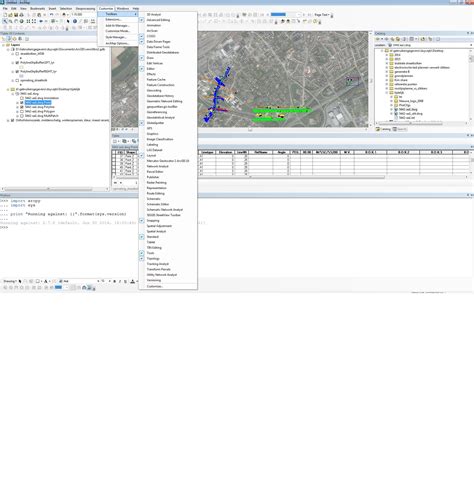
Task: Toggle PolylineDispBufferRIGHT layer checkbox
Action: tap(17, 72)
